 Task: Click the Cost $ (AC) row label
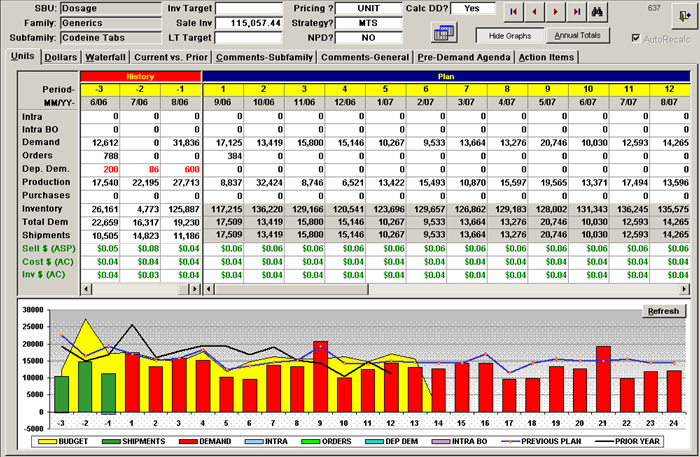pyautogui.click(x=48, y=262)
